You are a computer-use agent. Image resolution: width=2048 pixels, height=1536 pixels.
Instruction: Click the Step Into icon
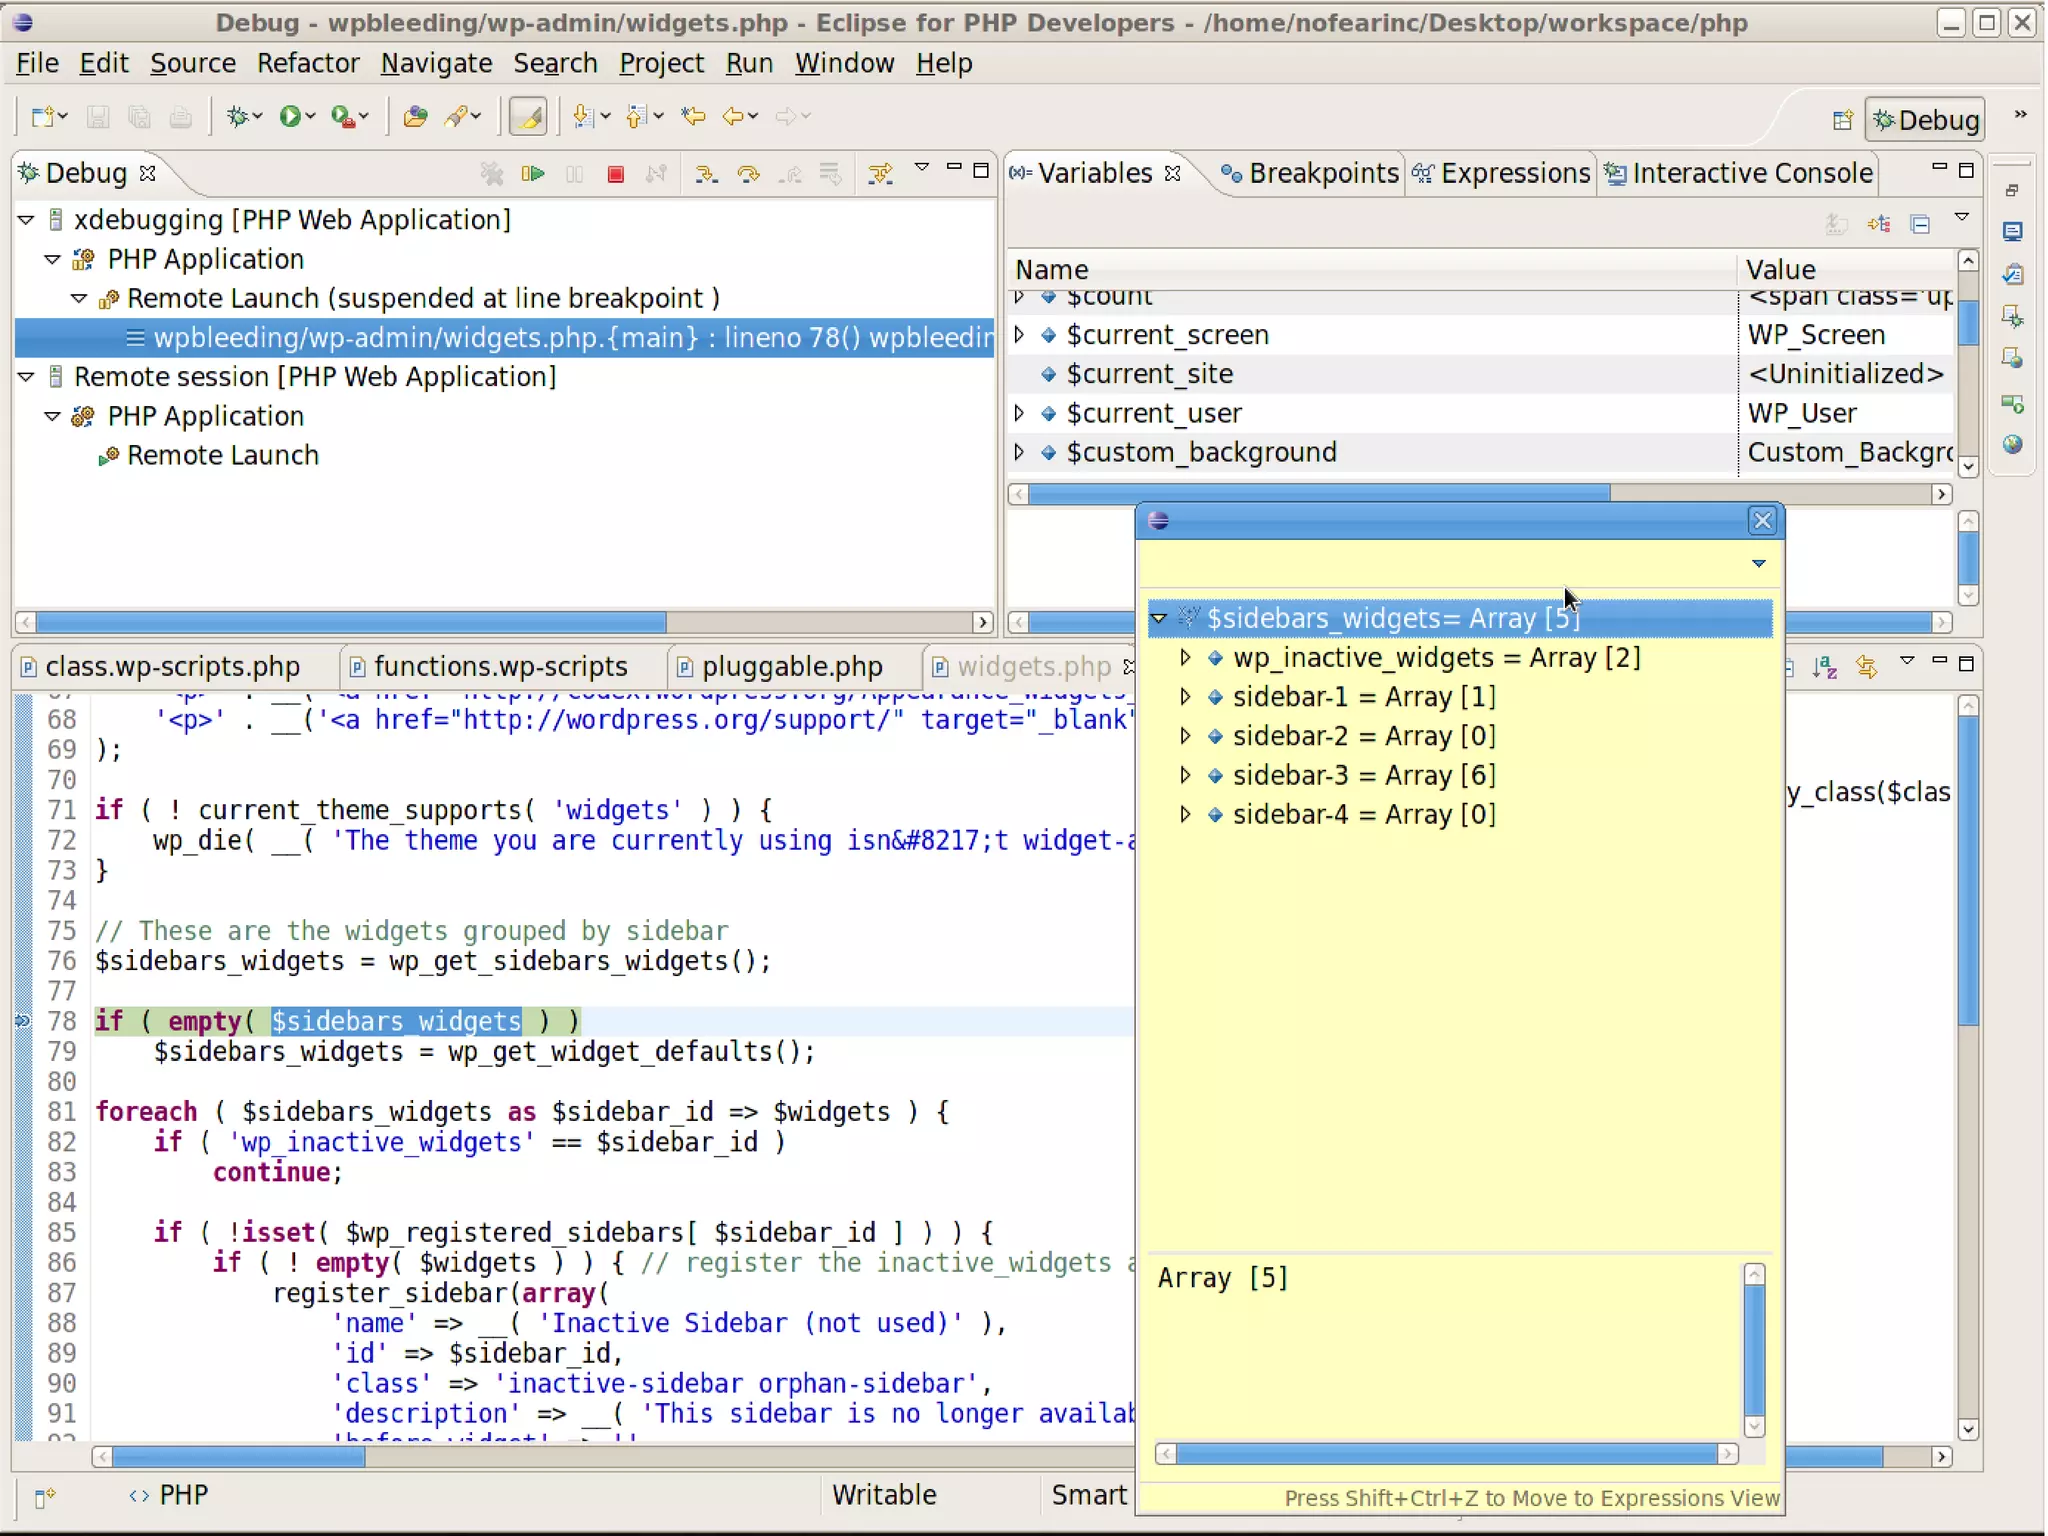pos(705,175)
